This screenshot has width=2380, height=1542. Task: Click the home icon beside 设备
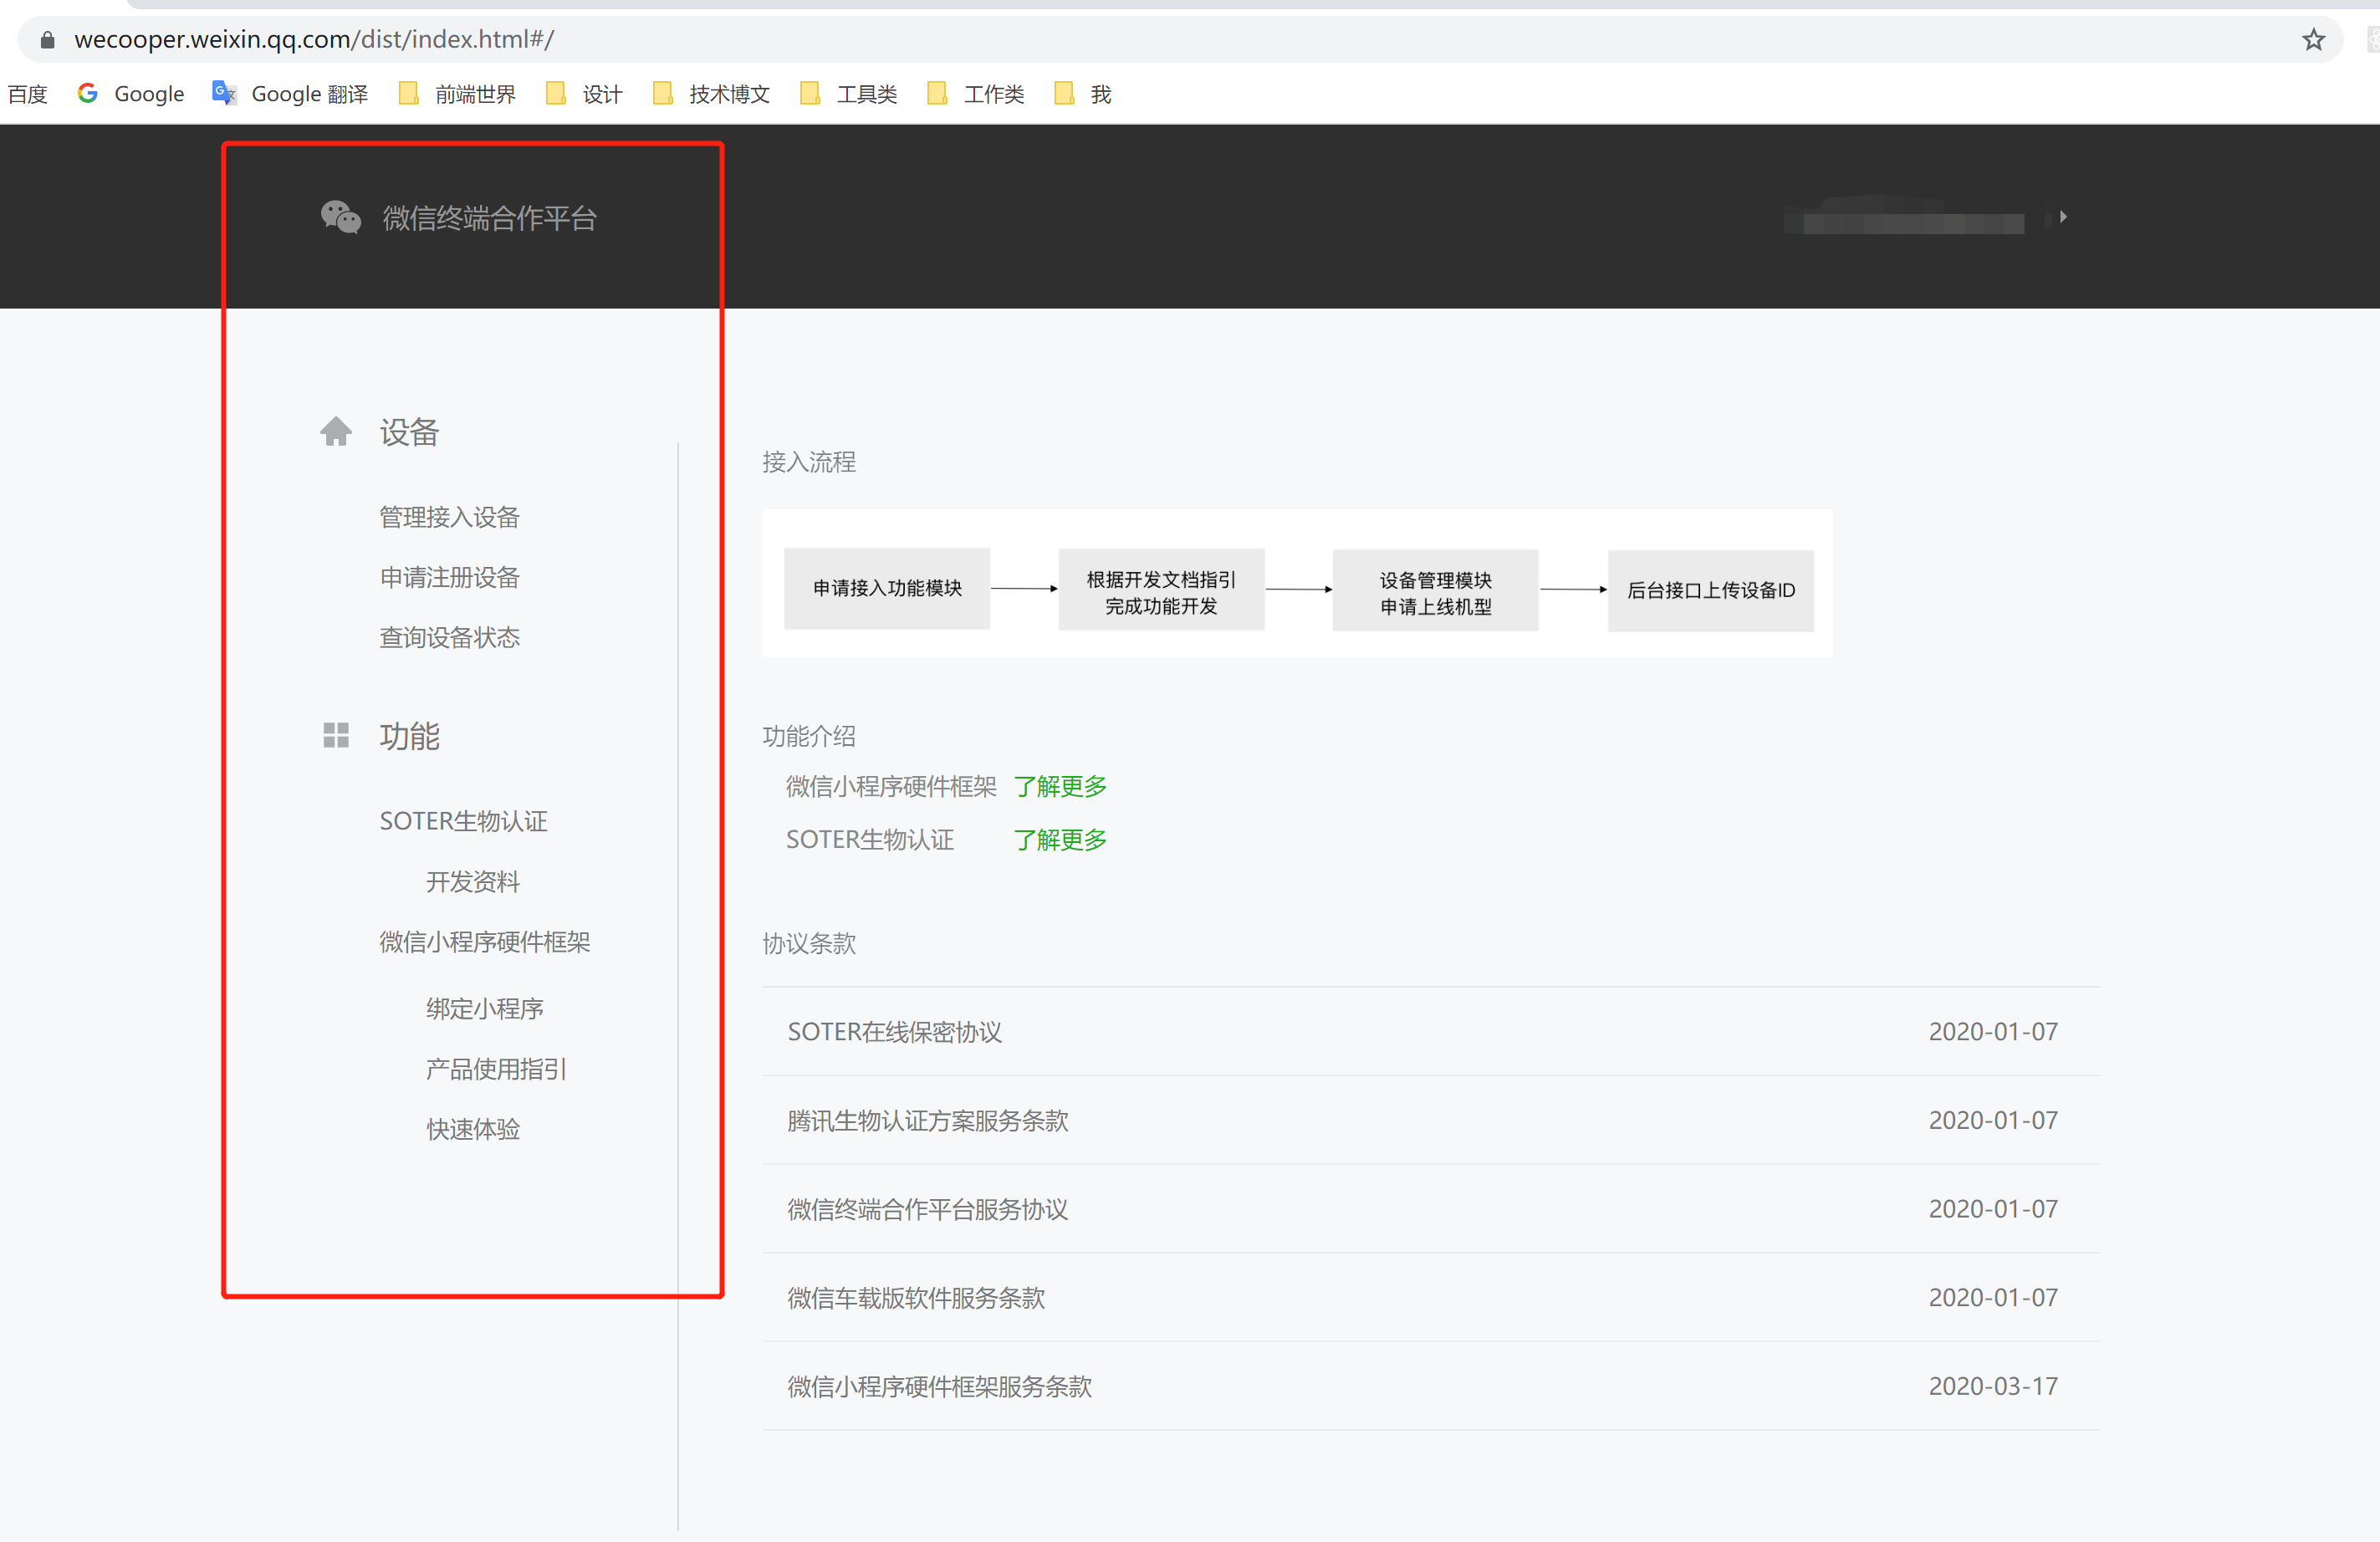tap(336, 432)
